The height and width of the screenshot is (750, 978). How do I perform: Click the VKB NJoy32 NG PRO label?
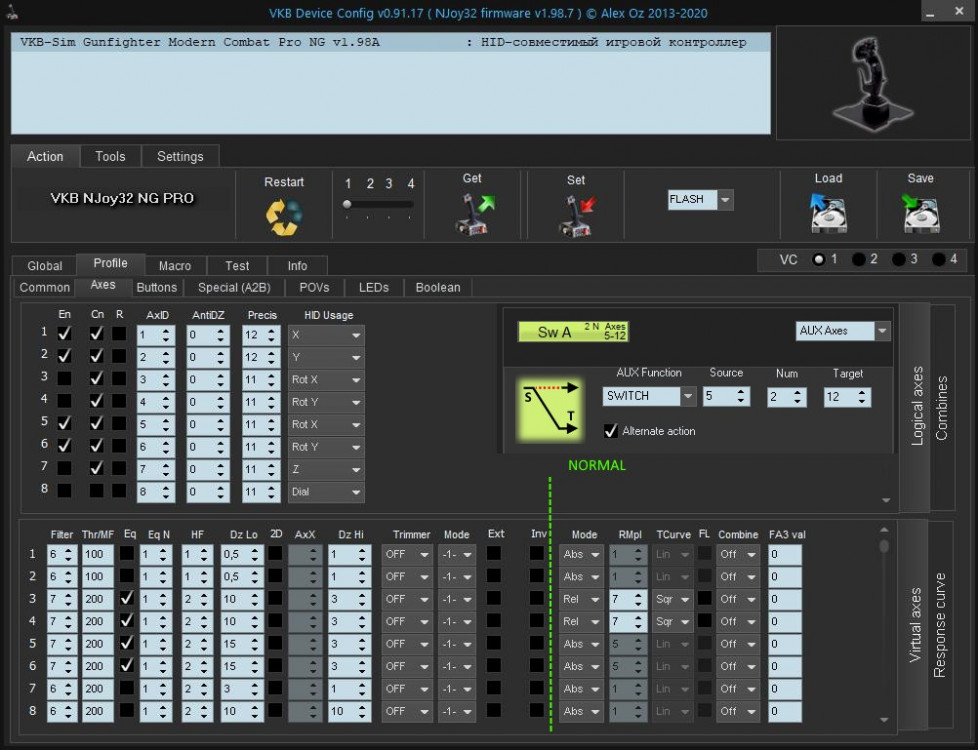pos(122,199)
